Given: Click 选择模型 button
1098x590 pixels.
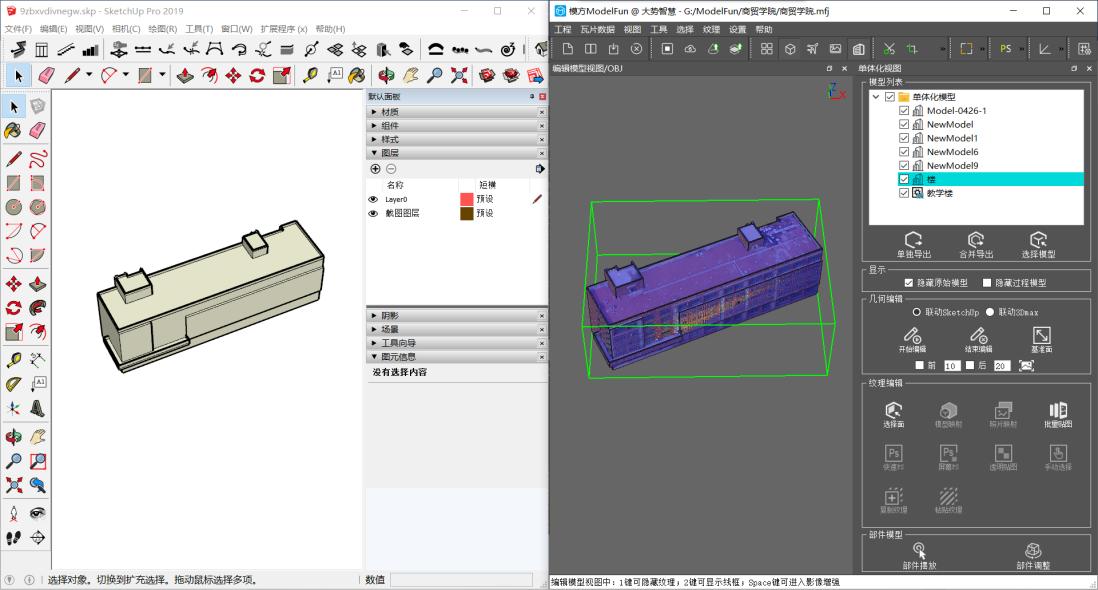Looking at the screenshot, I should coord(1038,245).
